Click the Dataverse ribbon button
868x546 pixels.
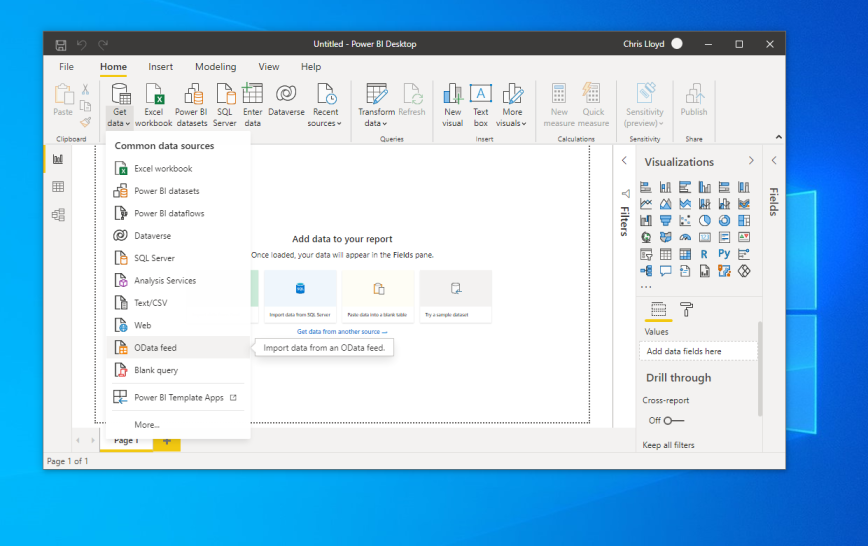(x=286, y=100)
